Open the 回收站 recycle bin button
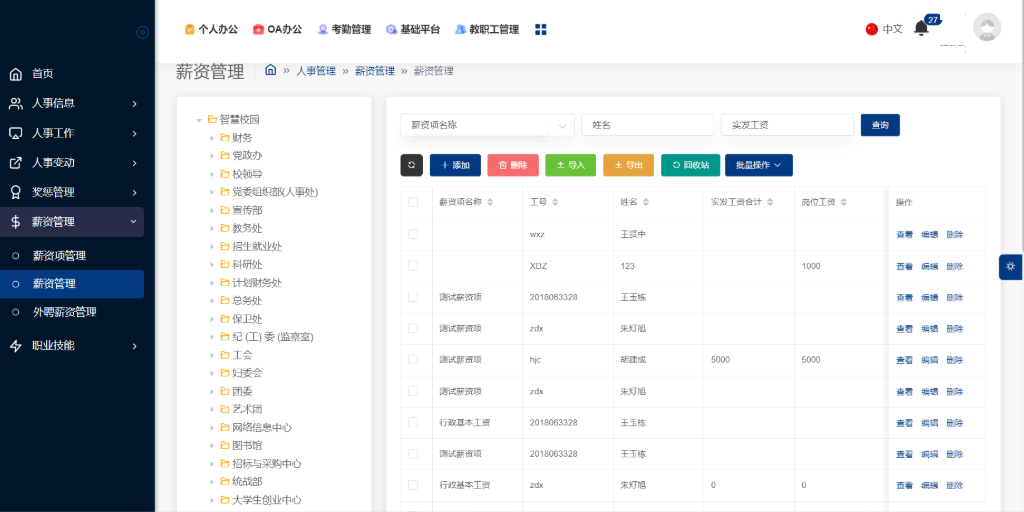1024x512 pixels. (x=690, y=165)
